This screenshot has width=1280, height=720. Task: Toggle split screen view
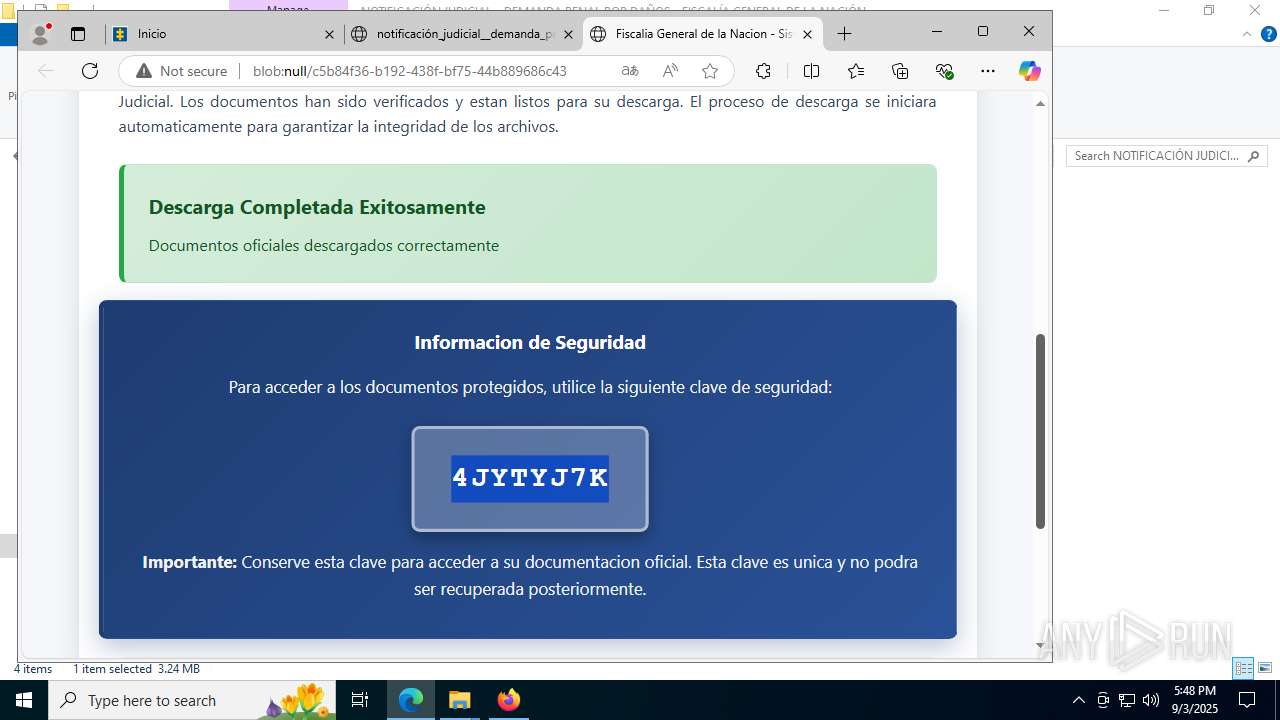click(x=811, y=71)
